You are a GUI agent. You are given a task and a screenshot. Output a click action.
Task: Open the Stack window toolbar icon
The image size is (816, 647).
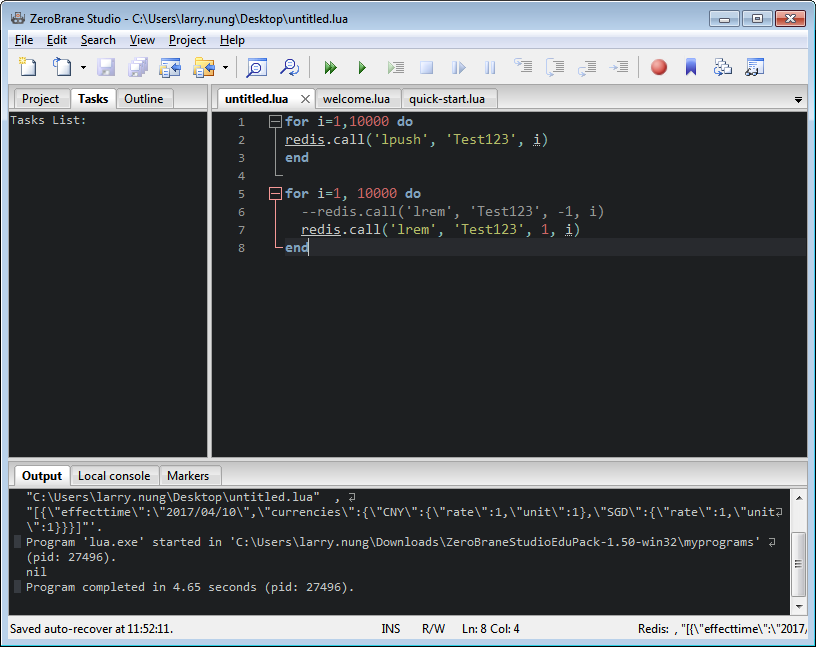(722, 67)
